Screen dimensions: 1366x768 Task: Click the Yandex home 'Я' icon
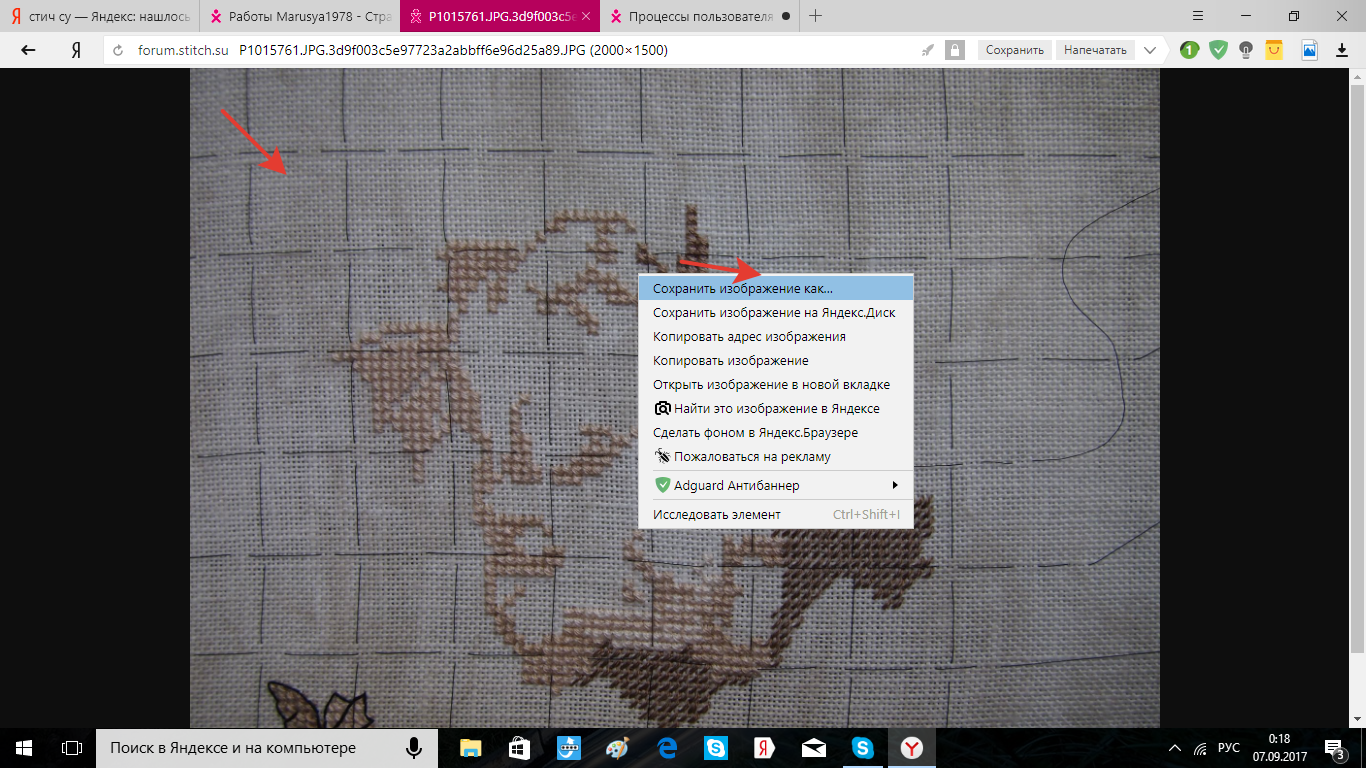pyautogui.click(x=76, y=50)
